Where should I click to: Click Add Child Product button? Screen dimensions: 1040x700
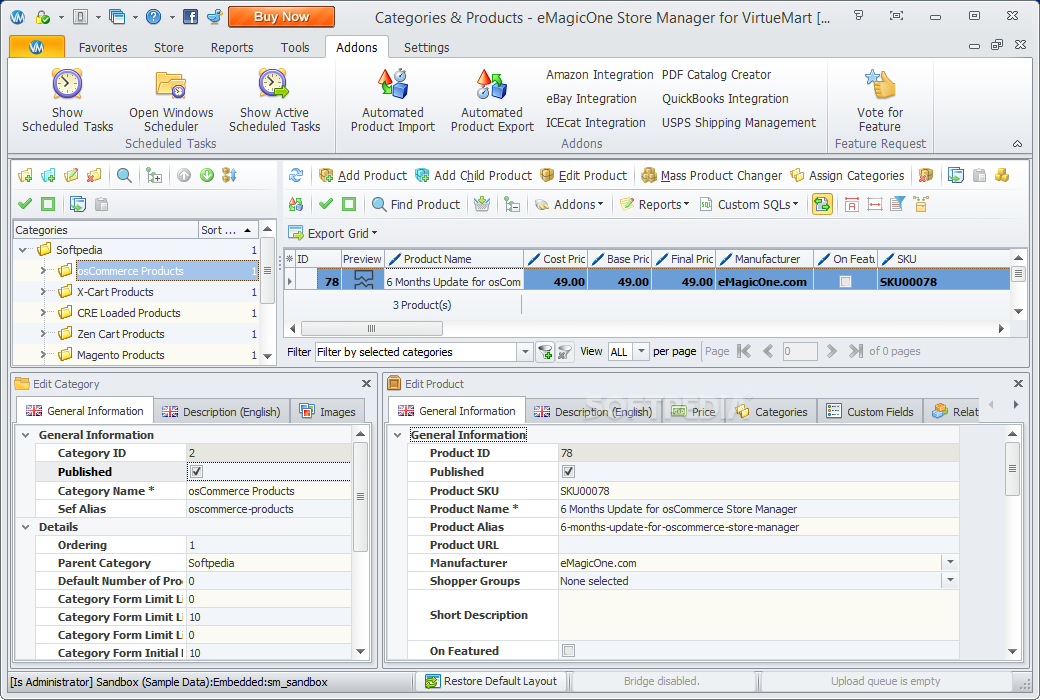coord(474,175)
